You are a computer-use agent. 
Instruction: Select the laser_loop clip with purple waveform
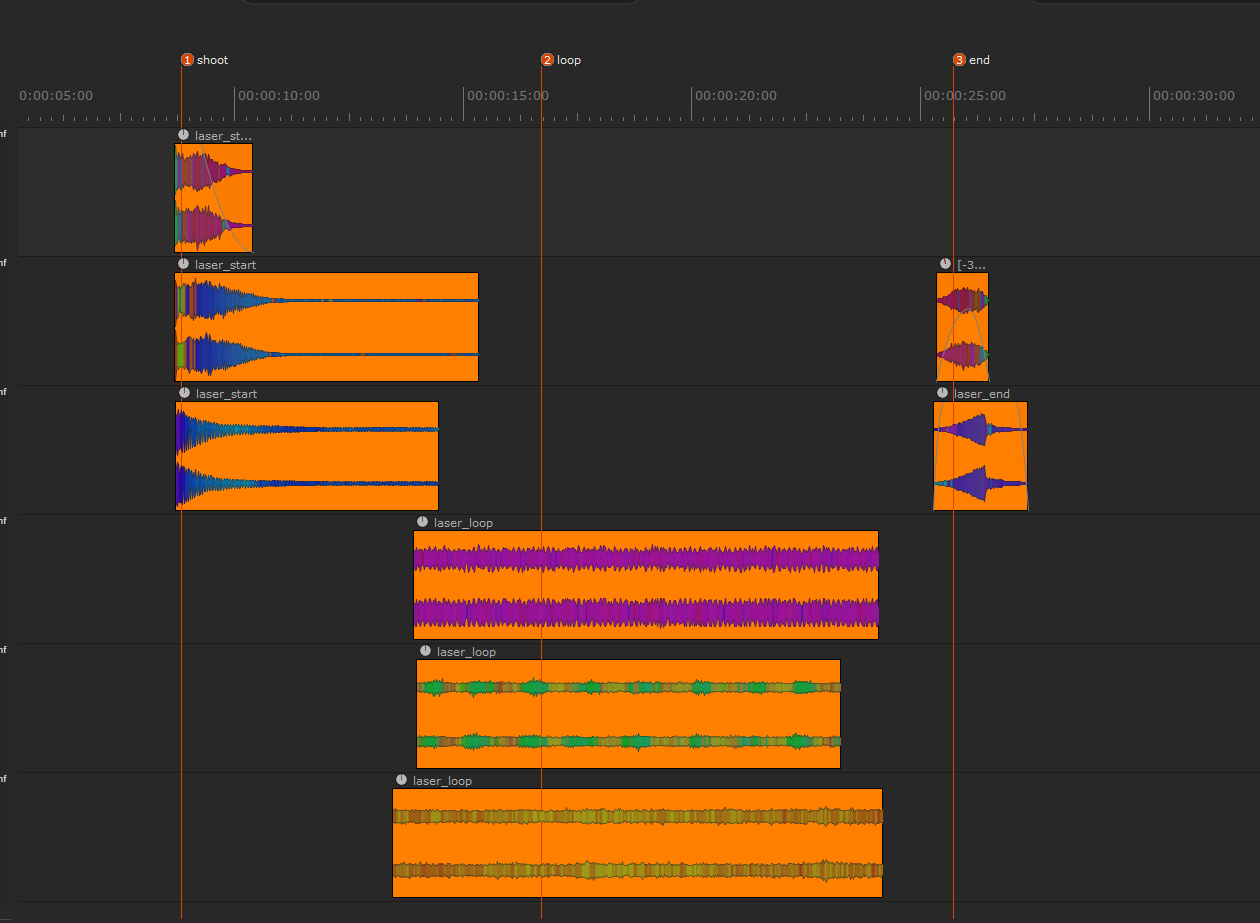pos(645,585)
